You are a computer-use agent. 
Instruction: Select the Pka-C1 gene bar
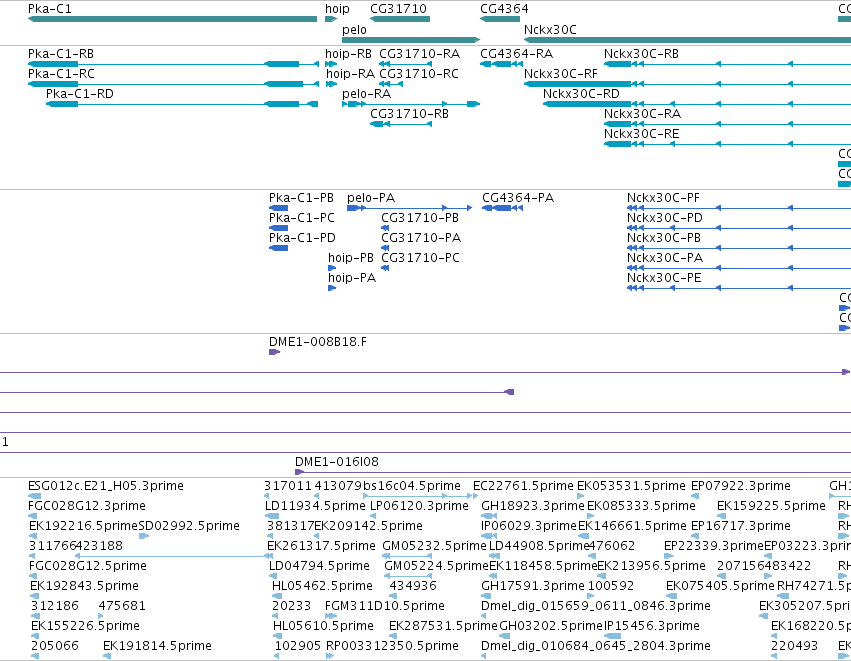coord(172,19)
